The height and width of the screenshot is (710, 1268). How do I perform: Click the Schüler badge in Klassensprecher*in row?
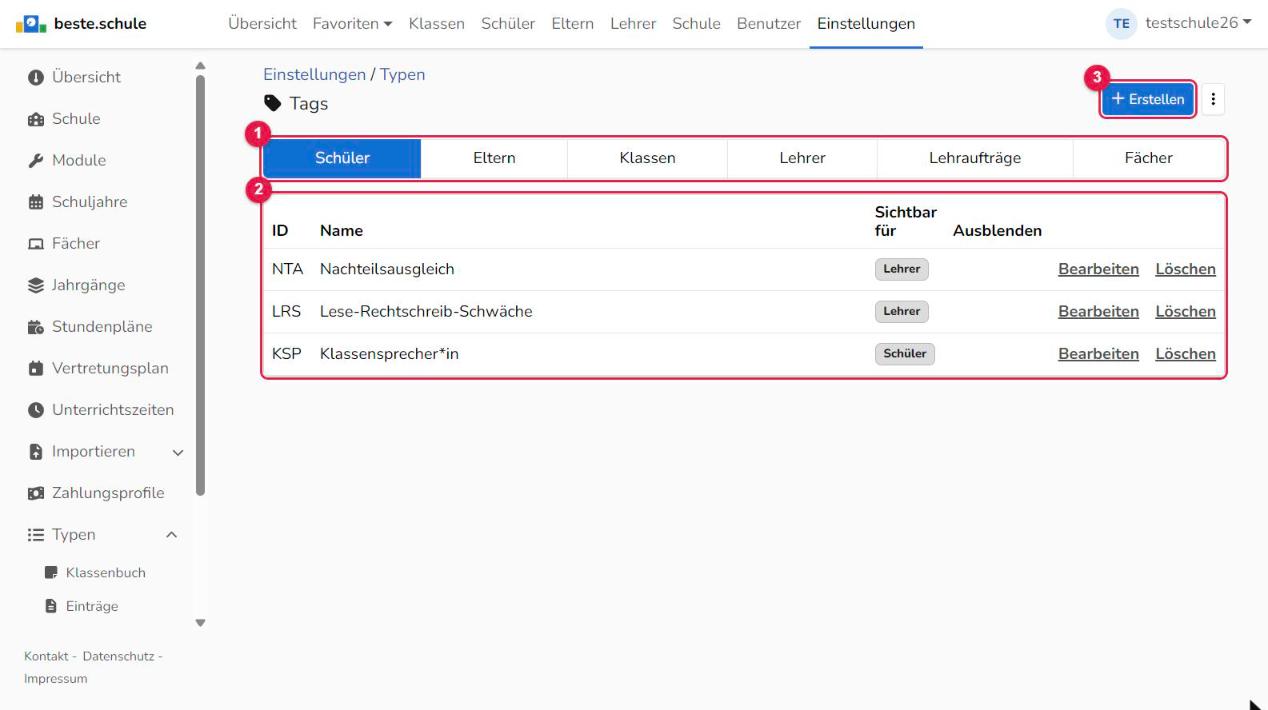coord(905,354)
